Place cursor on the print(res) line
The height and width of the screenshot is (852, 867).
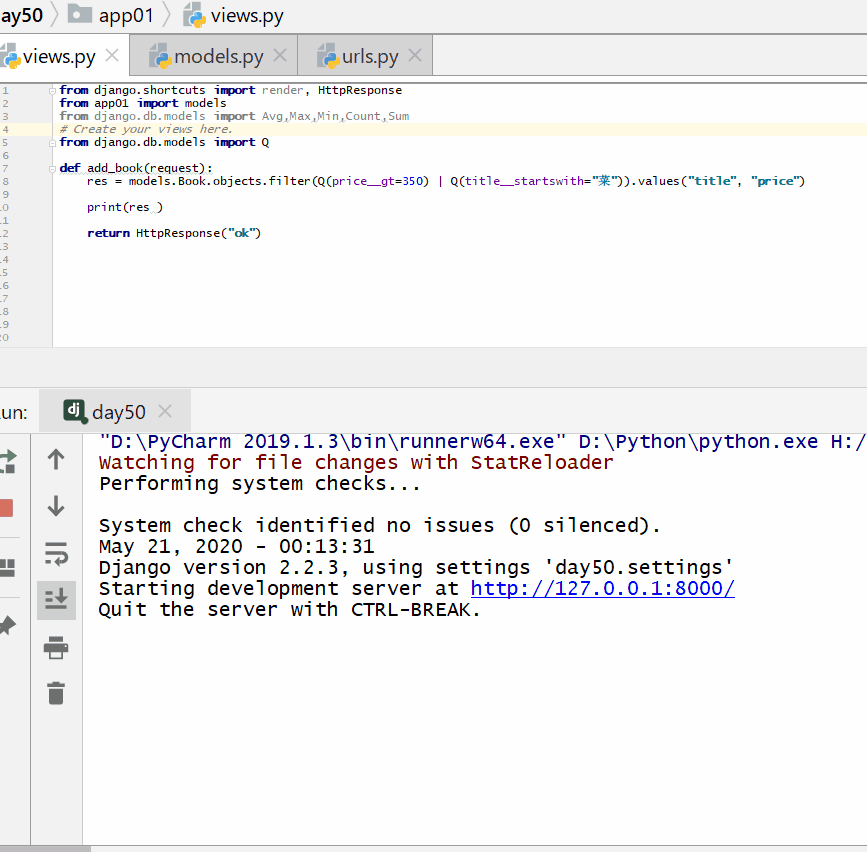tap(125, 207)
